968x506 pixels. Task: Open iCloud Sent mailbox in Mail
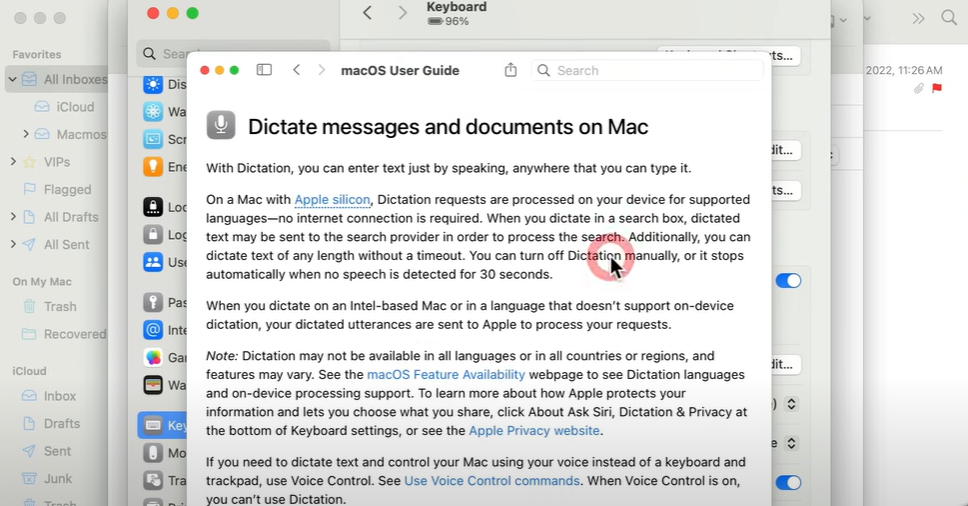[x=46, y=451]
